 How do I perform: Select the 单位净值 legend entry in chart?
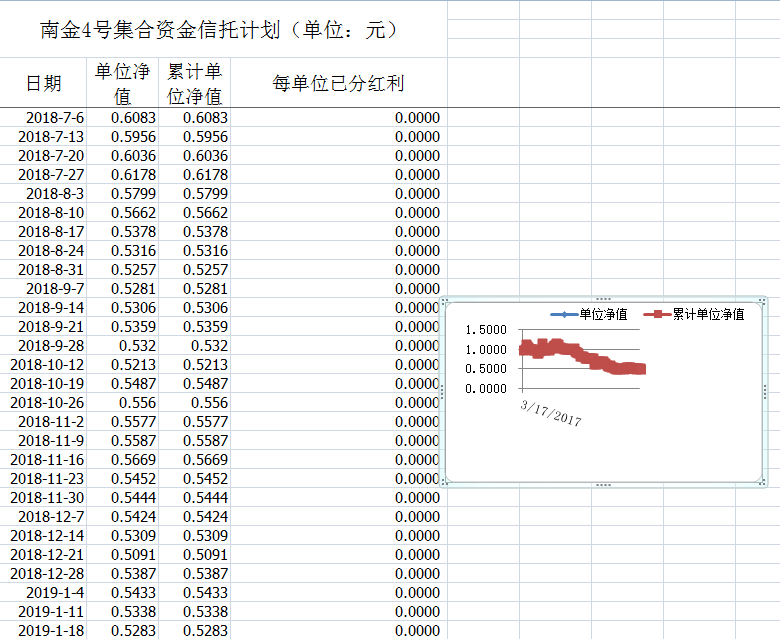pyautogui.click(x=589, y=314)
